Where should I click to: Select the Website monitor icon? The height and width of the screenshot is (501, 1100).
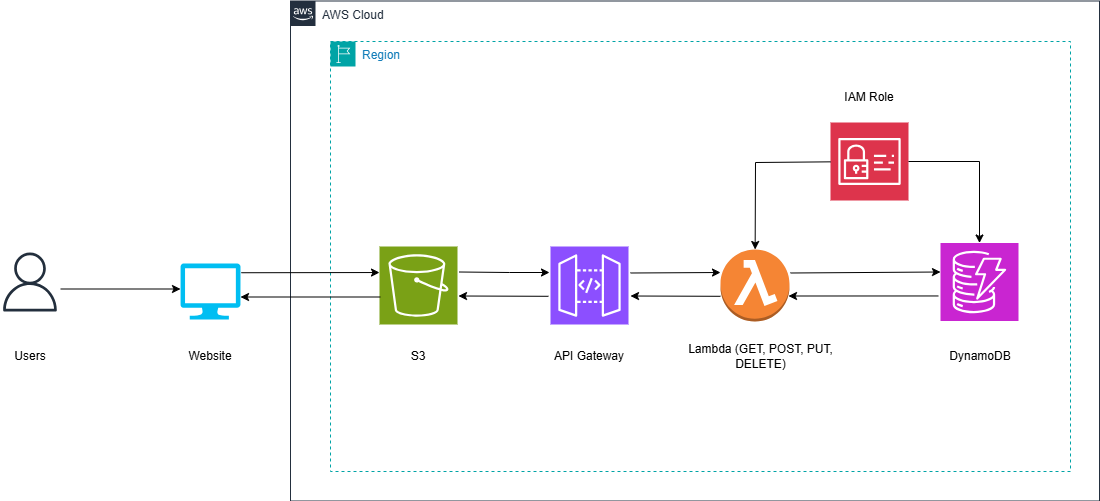210,291
